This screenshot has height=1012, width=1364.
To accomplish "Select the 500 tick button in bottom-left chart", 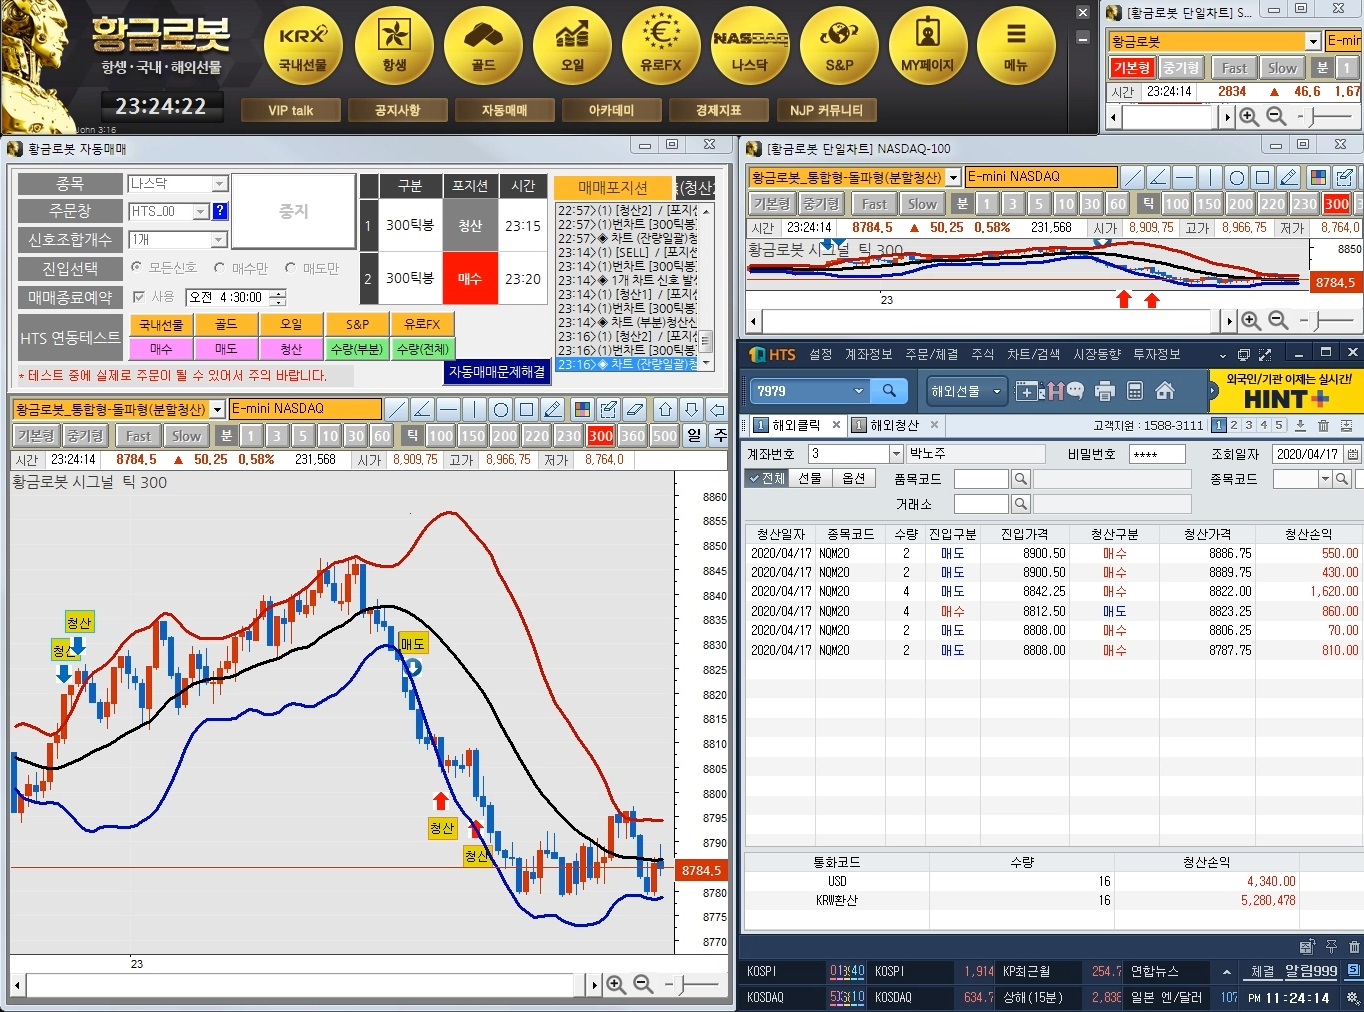I will tap(664, 436).
